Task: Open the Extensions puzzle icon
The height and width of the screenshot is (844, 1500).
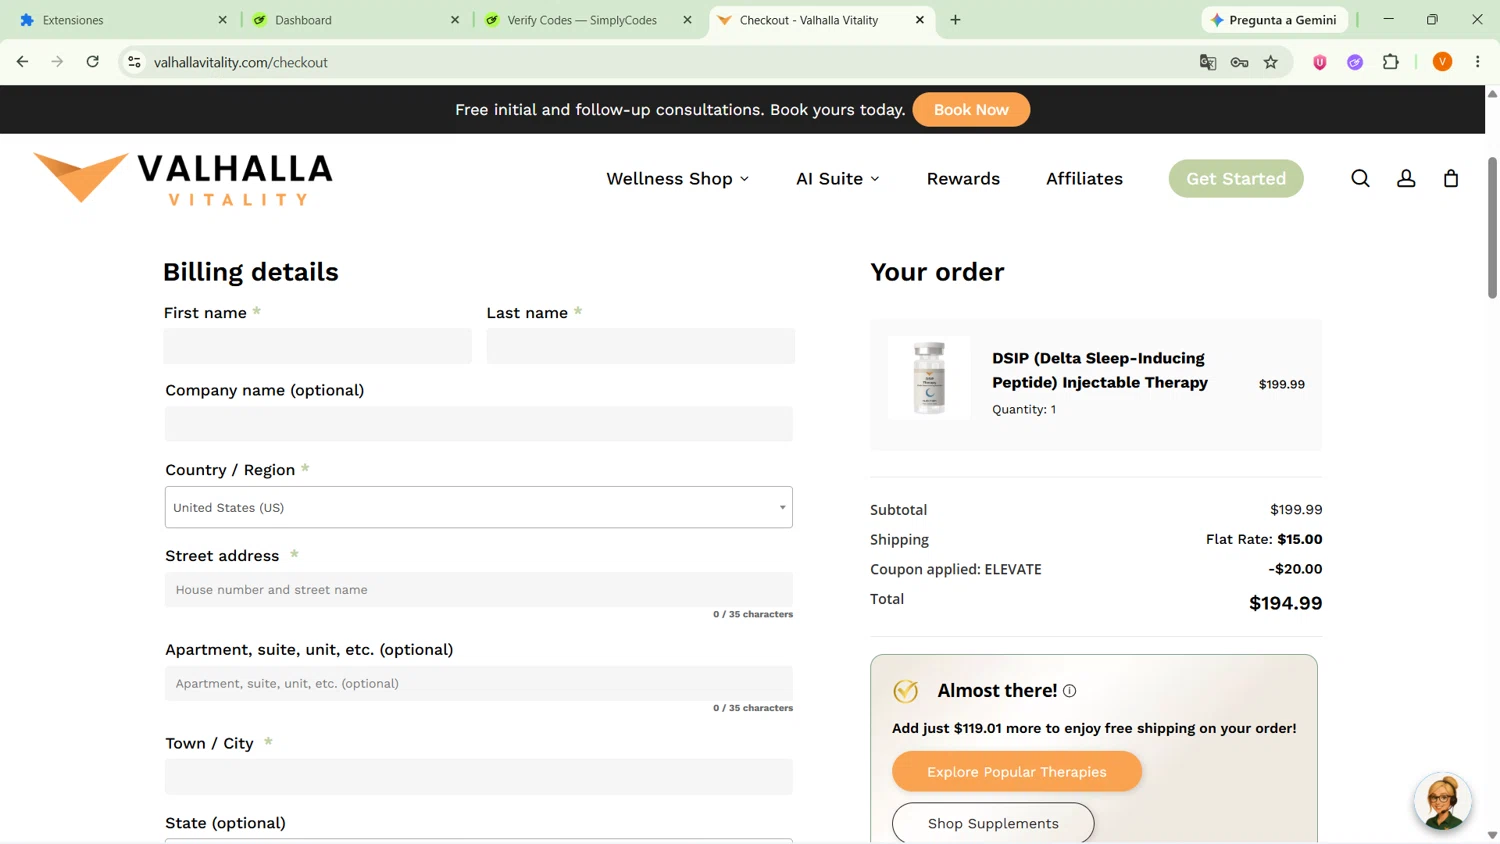Action: pos(1391,62)
